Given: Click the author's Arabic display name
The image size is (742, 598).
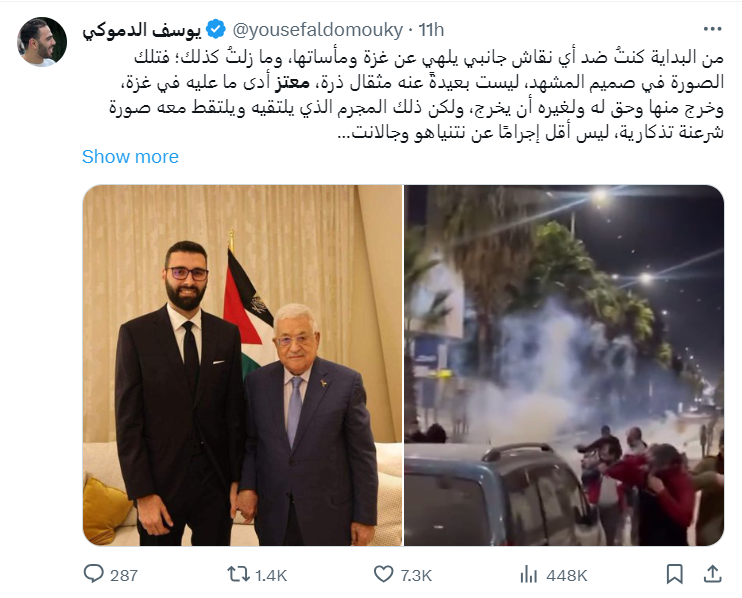Looking at the screenshot, I should [142, 30].
